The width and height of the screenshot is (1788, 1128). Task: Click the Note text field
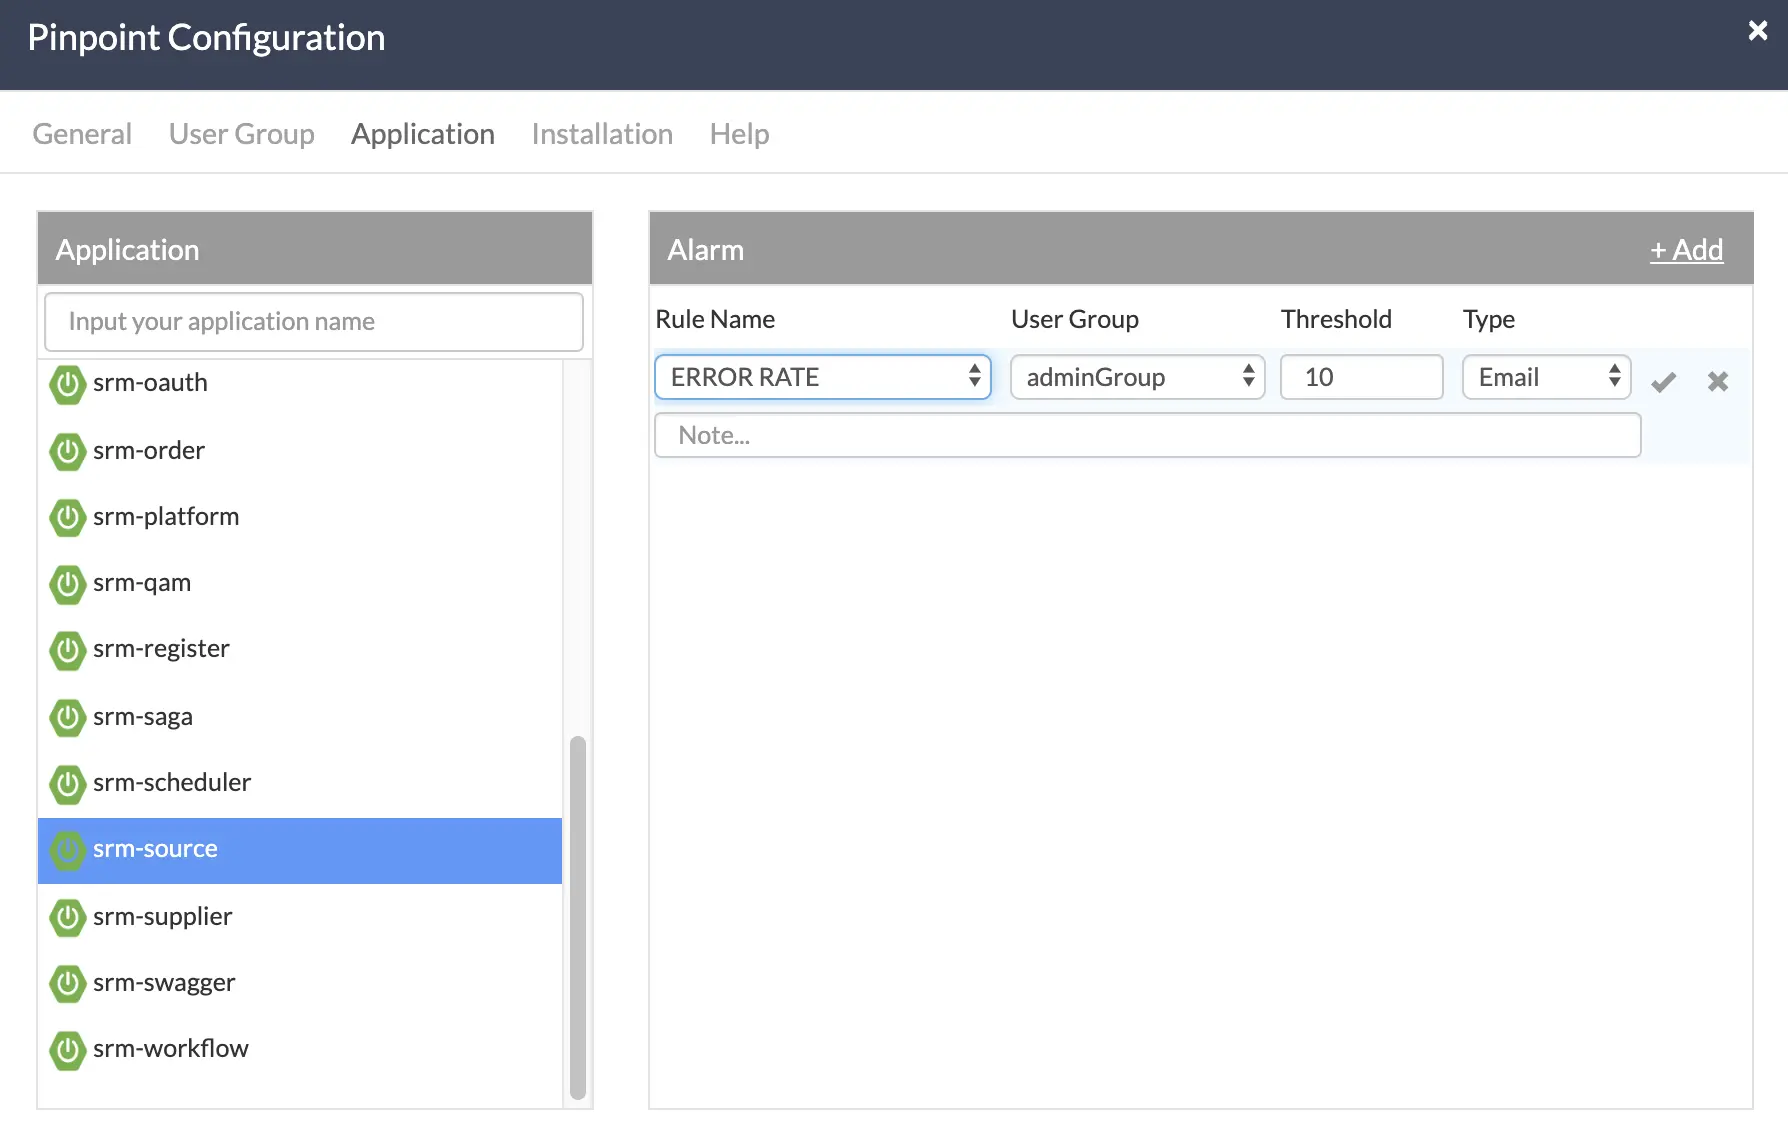pos(1148,435)
